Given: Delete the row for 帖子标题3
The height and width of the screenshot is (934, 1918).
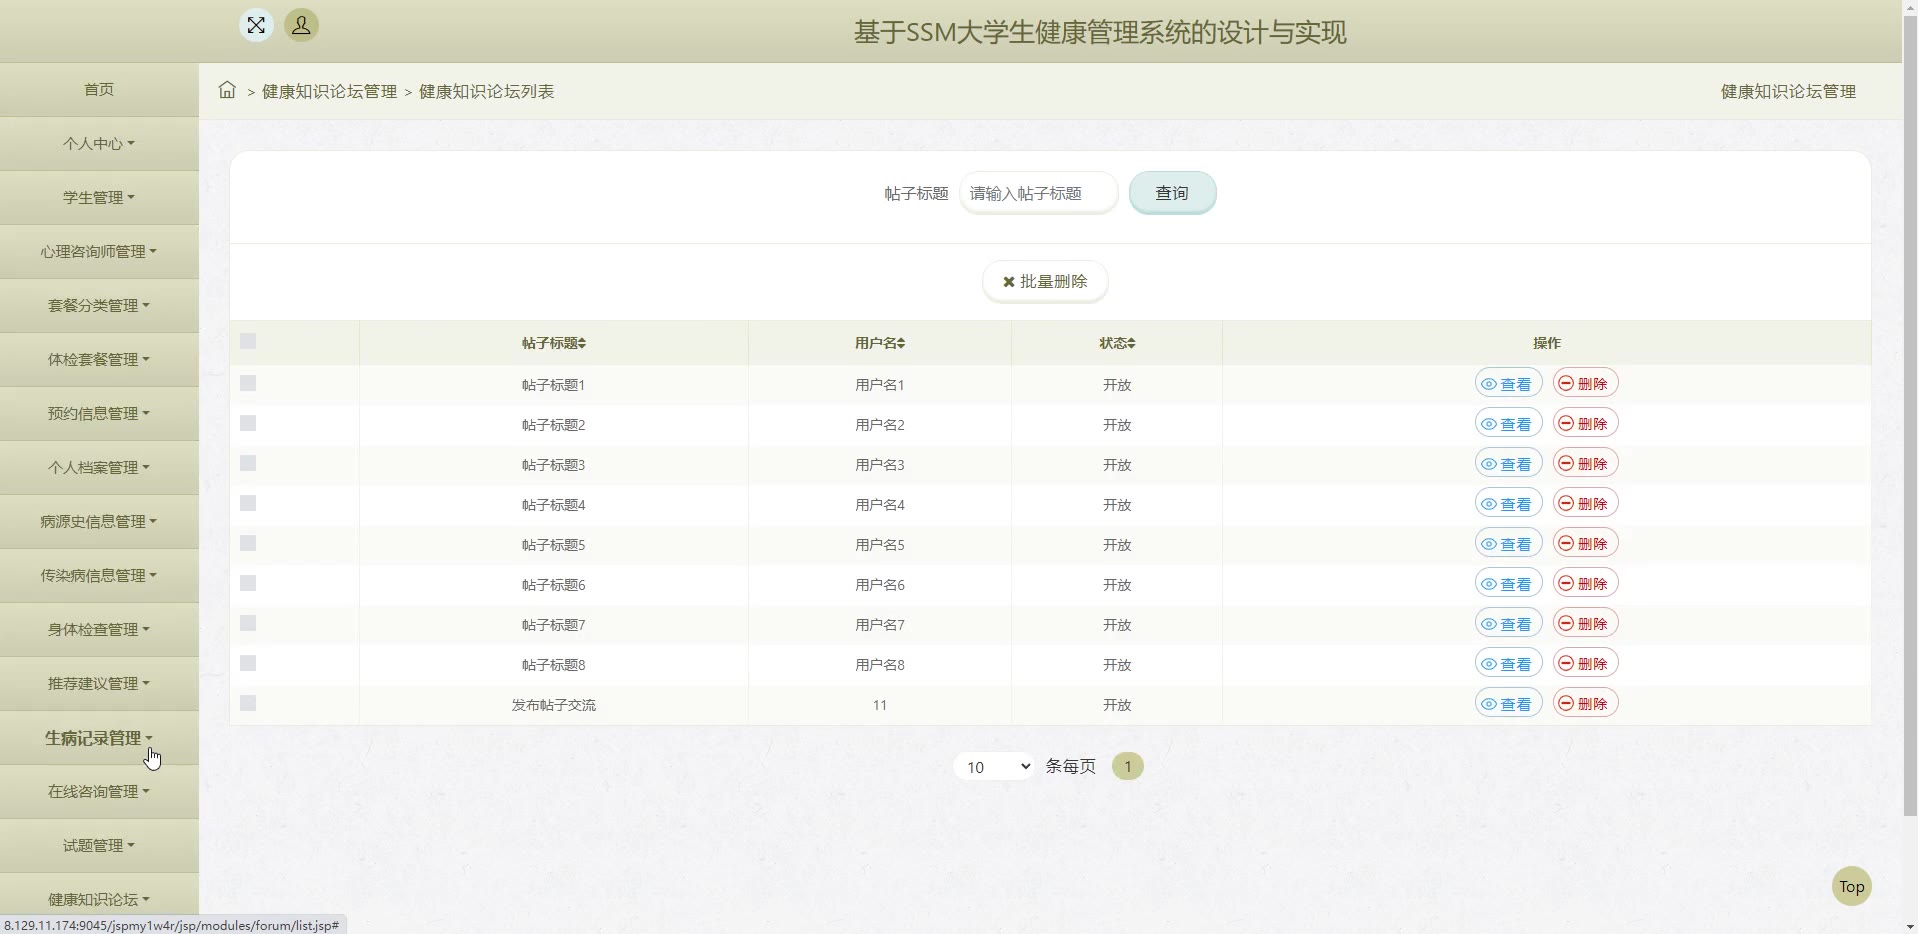Looking at the screenshot, I should [x=1584, y=464].
